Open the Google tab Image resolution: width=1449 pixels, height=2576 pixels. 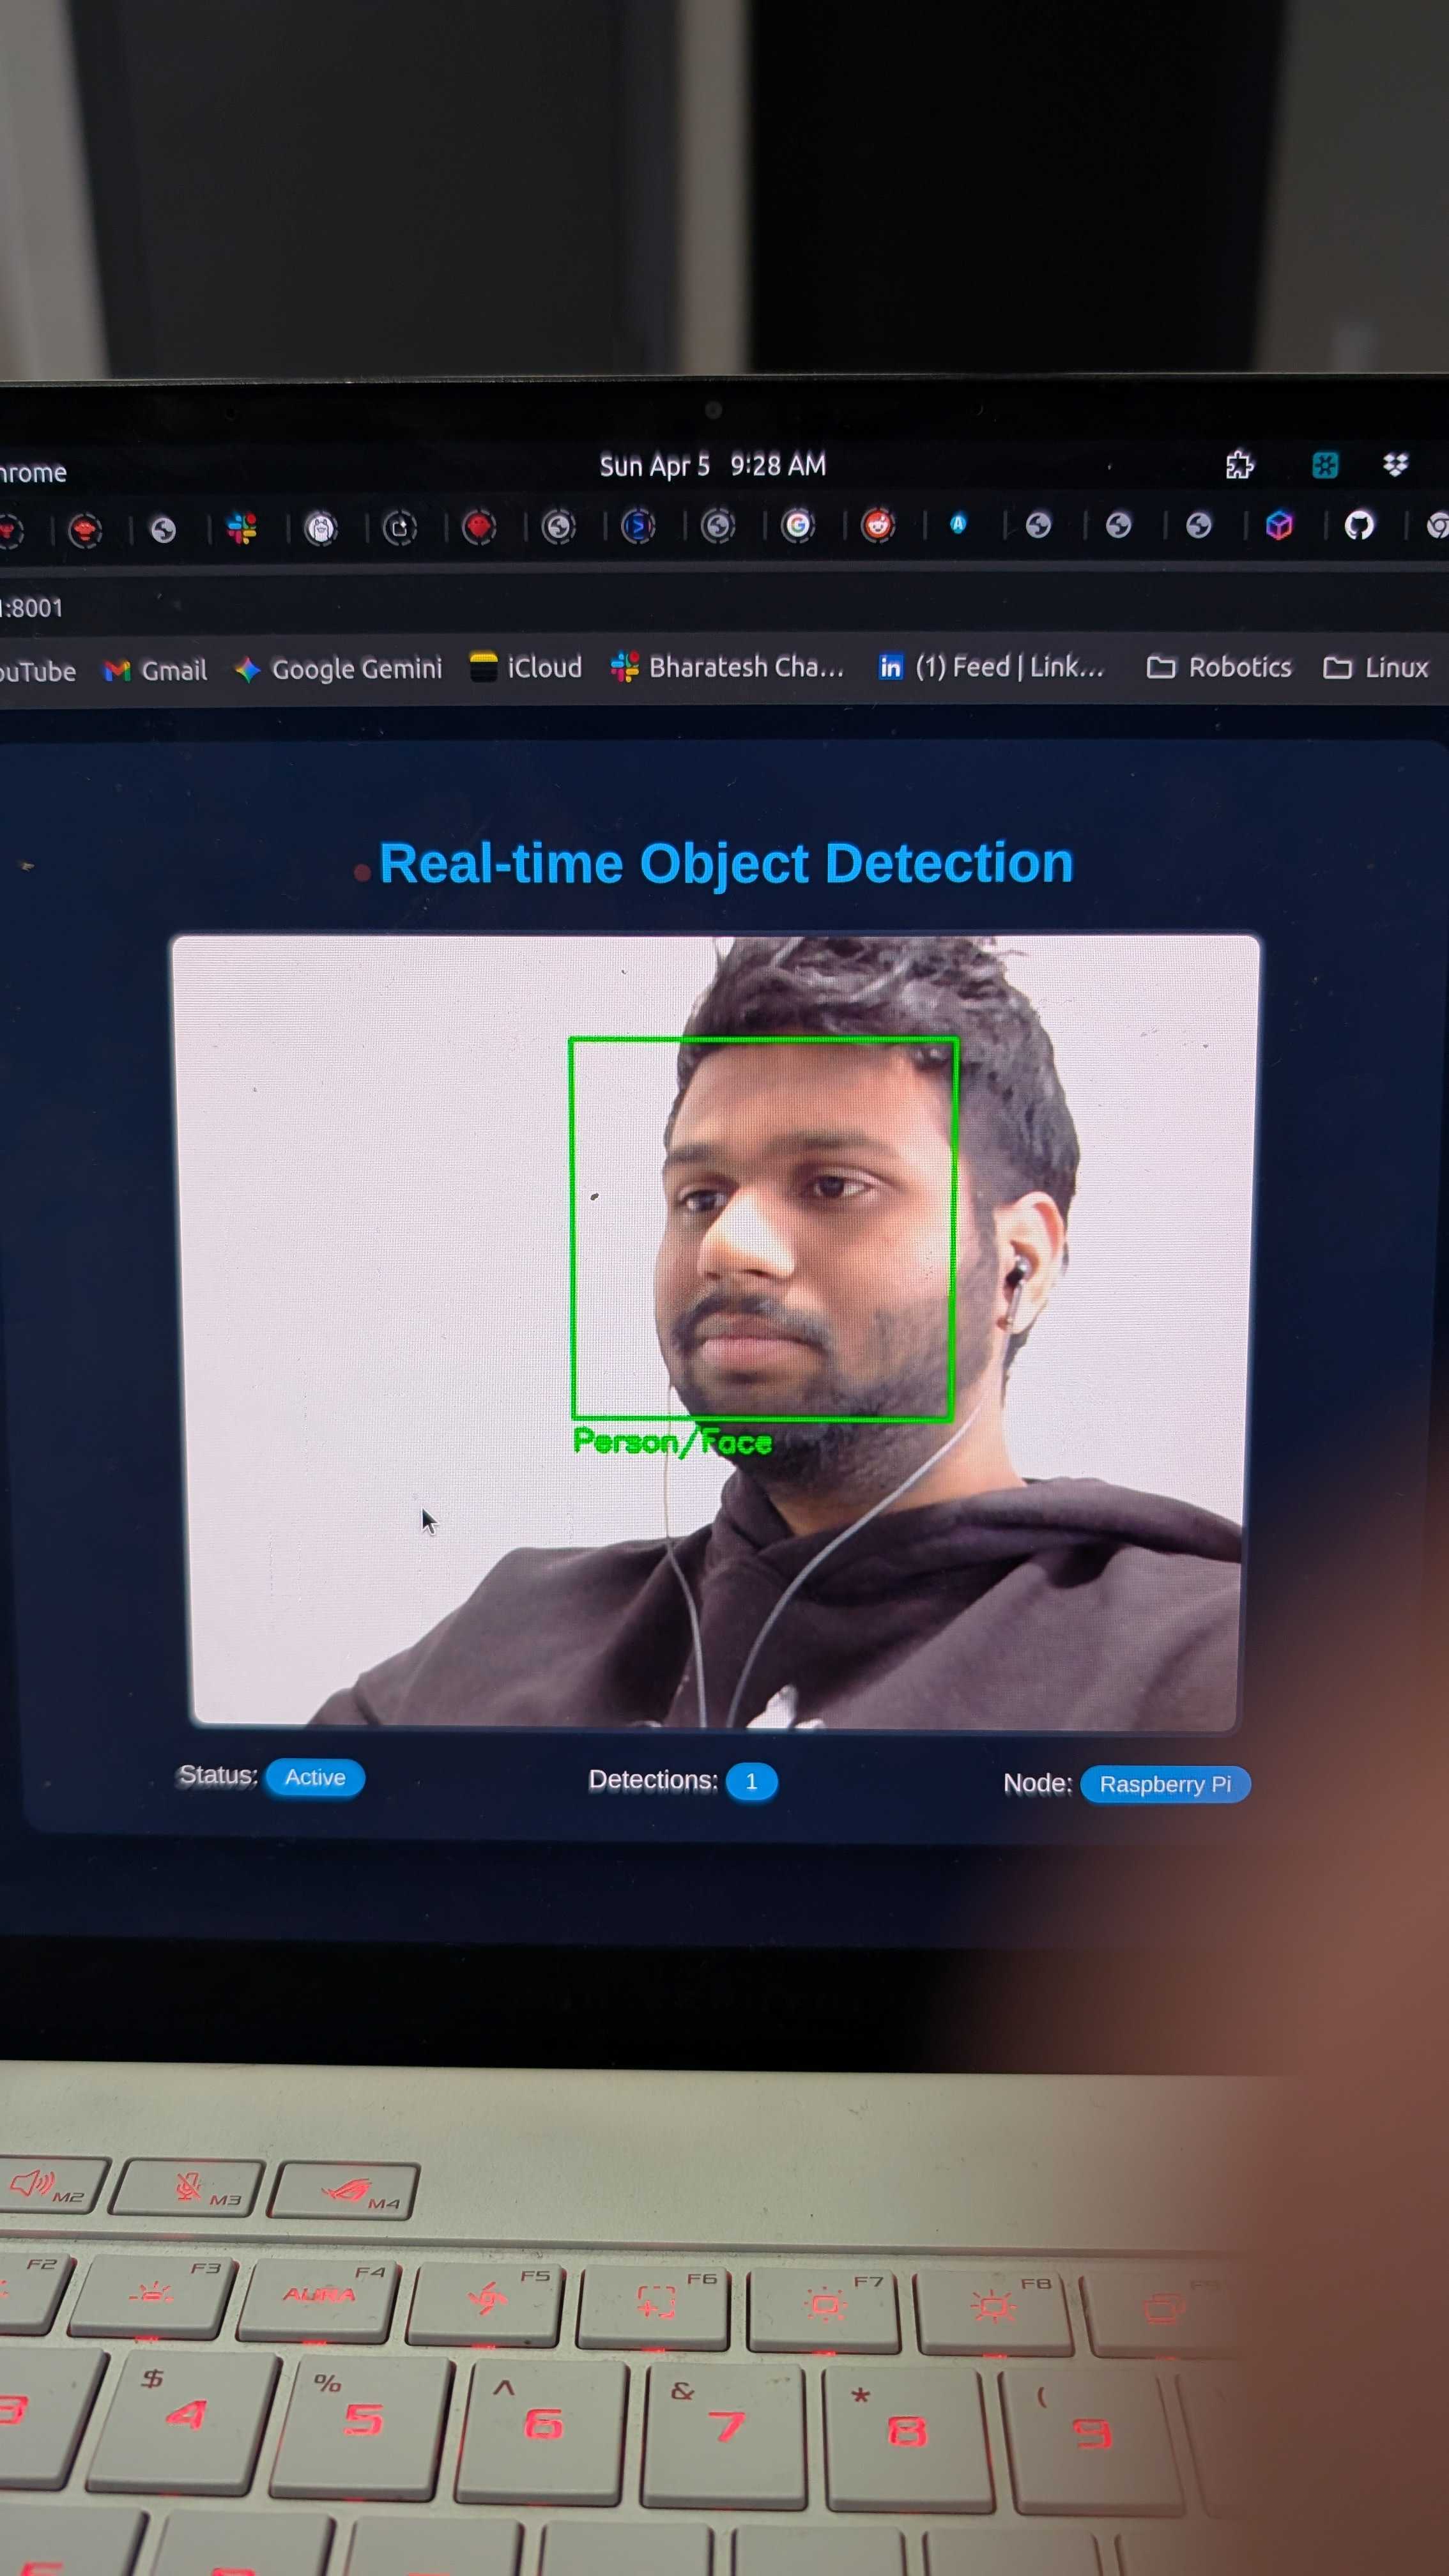(x=797, y=525)
